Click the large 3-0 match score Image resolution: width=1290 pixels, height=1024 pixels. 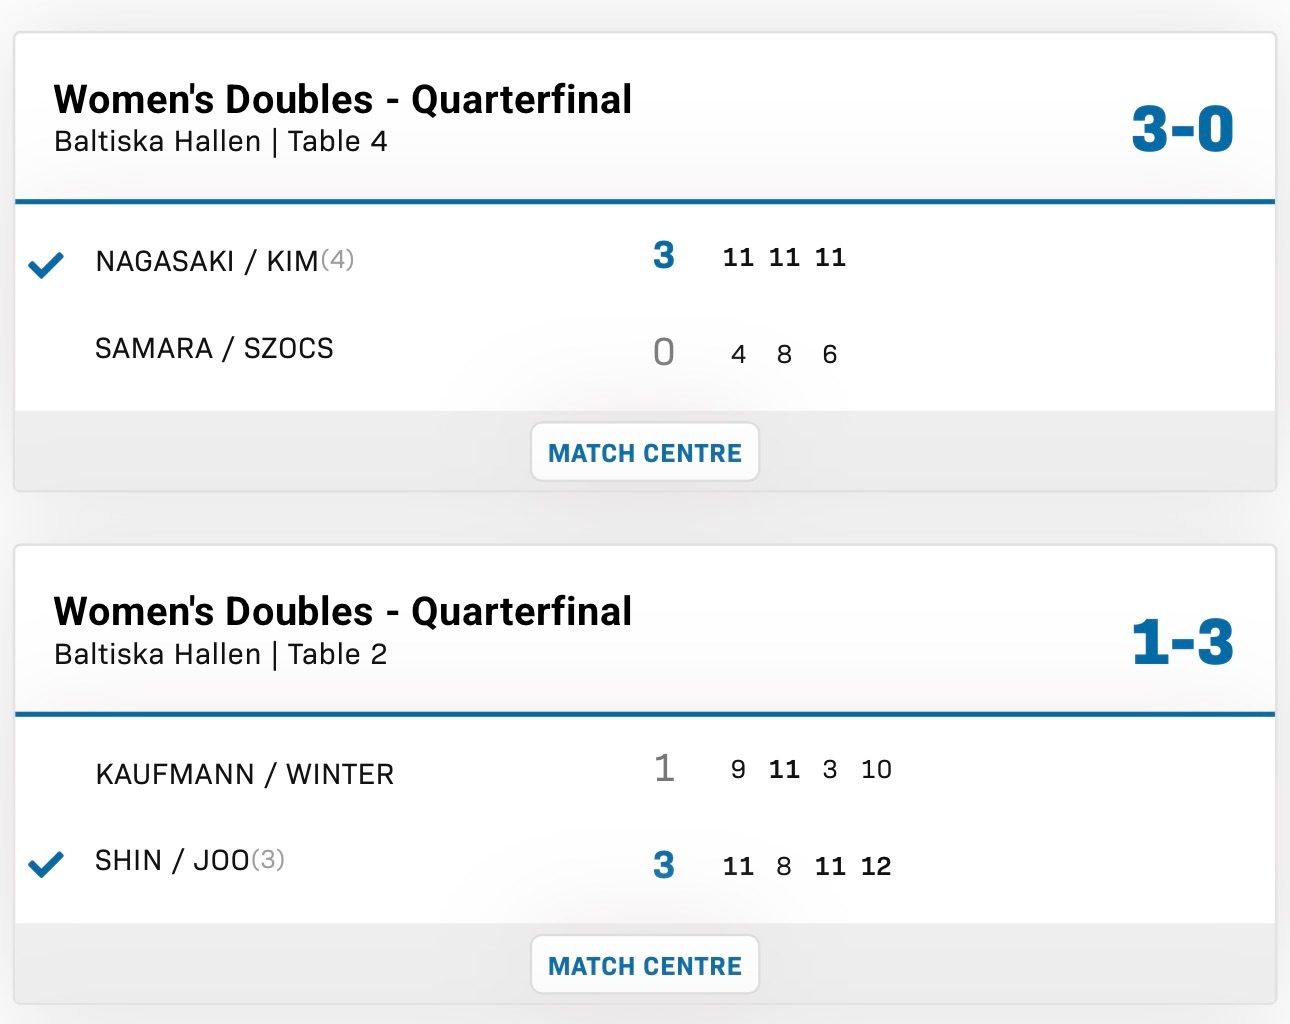1183,130
